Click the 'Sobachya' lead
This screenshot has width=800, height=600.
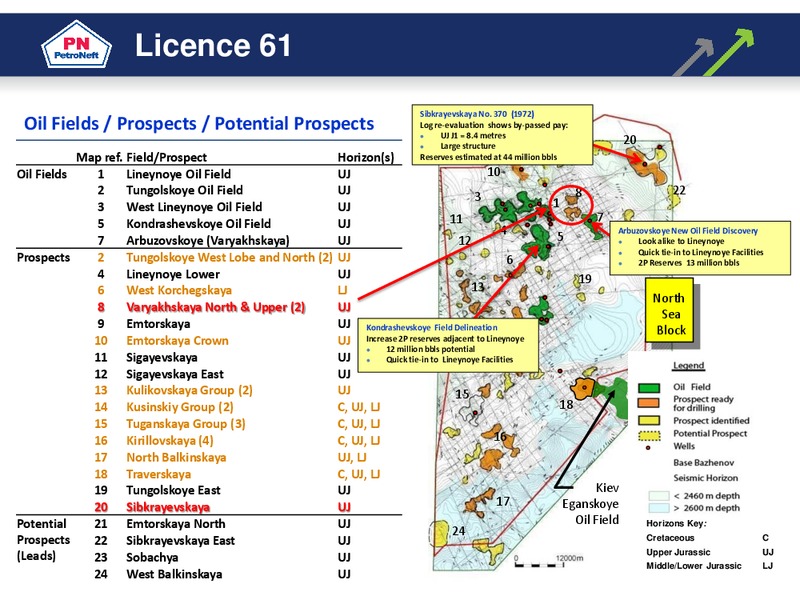click(x=152, y=557)
